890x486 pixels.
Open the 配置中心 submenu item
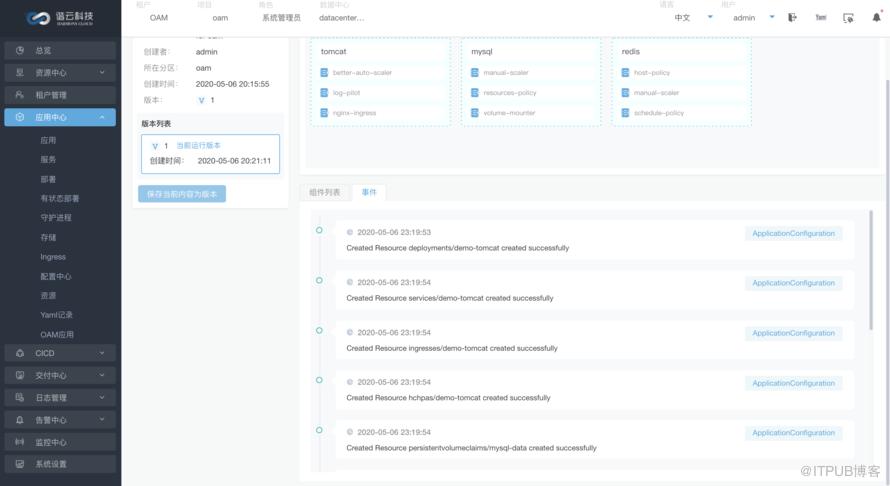(56, 276)
